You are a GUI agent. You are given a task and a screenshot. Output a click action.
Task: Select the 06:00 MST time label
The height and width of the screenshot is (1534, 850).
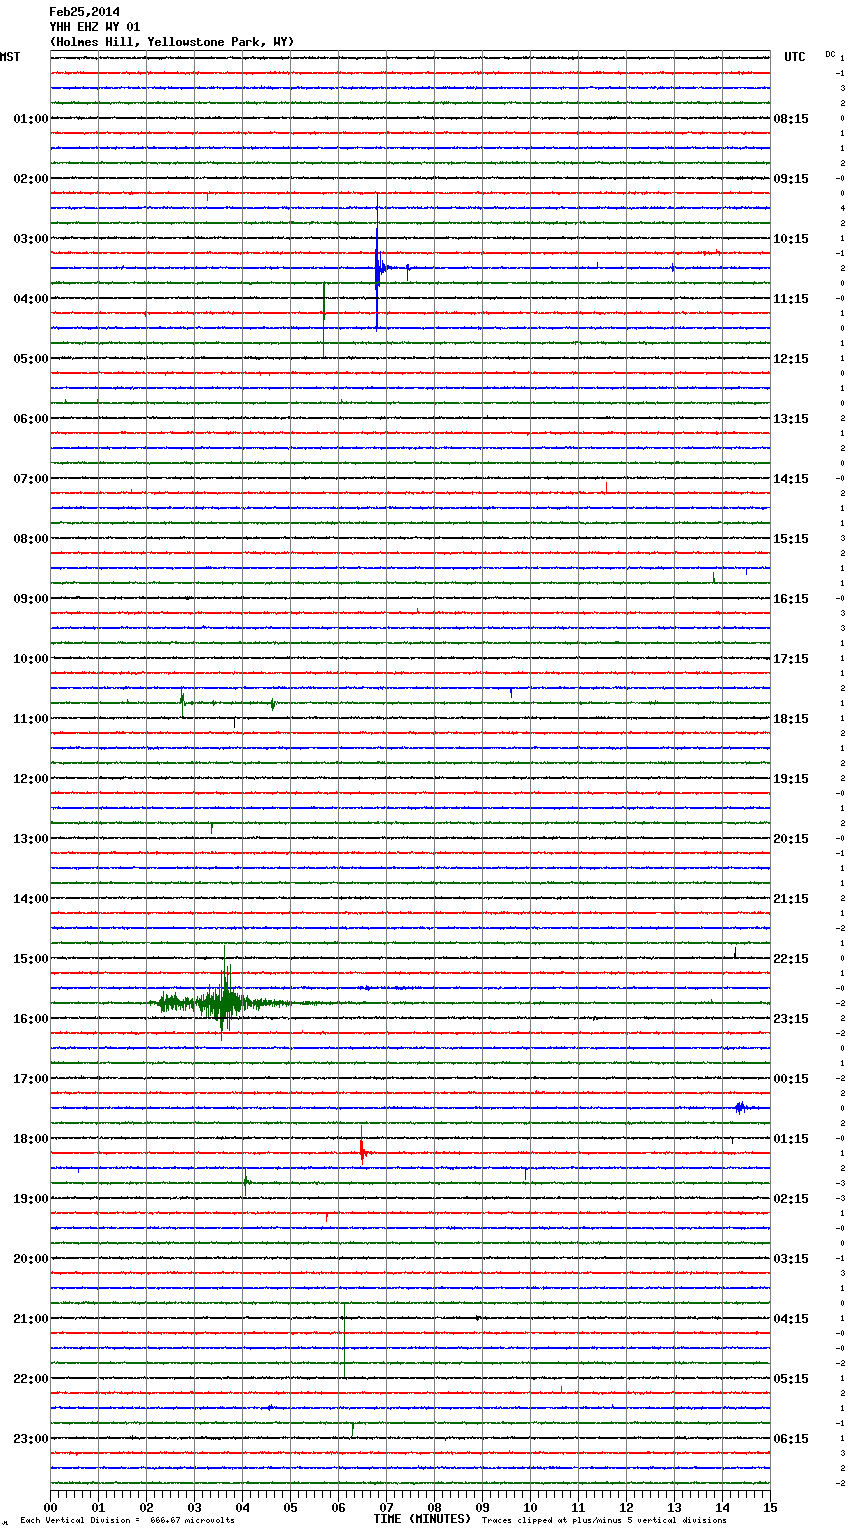point(31,419)
